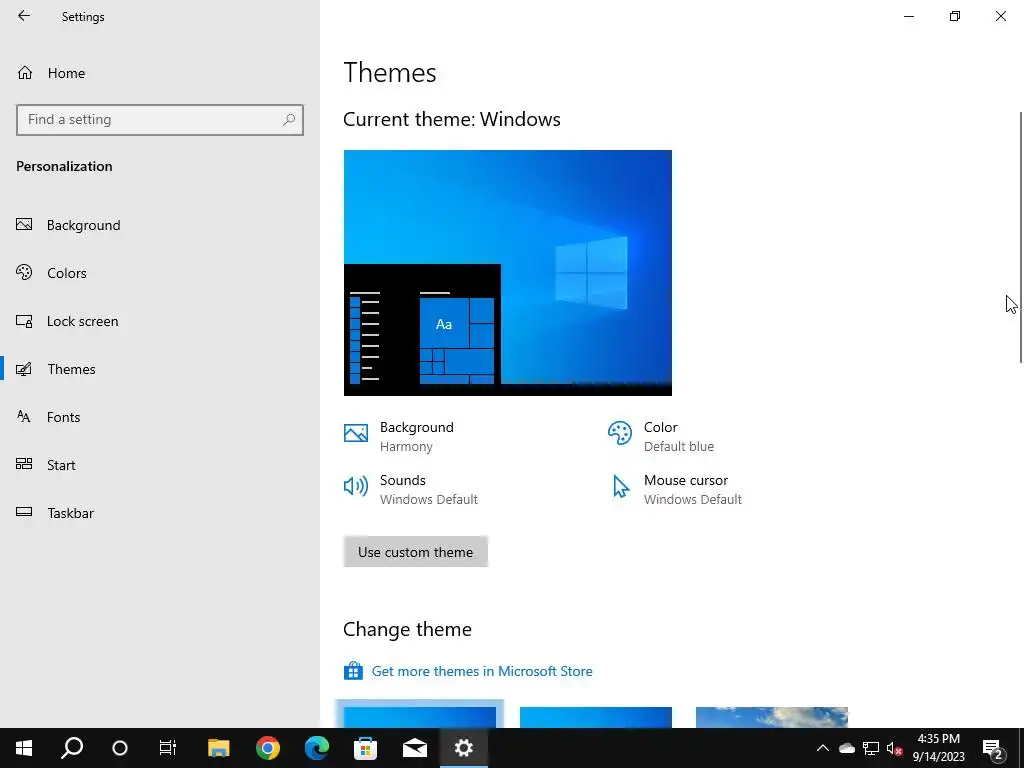Click the Sounds speaker icon

(356, 486)
